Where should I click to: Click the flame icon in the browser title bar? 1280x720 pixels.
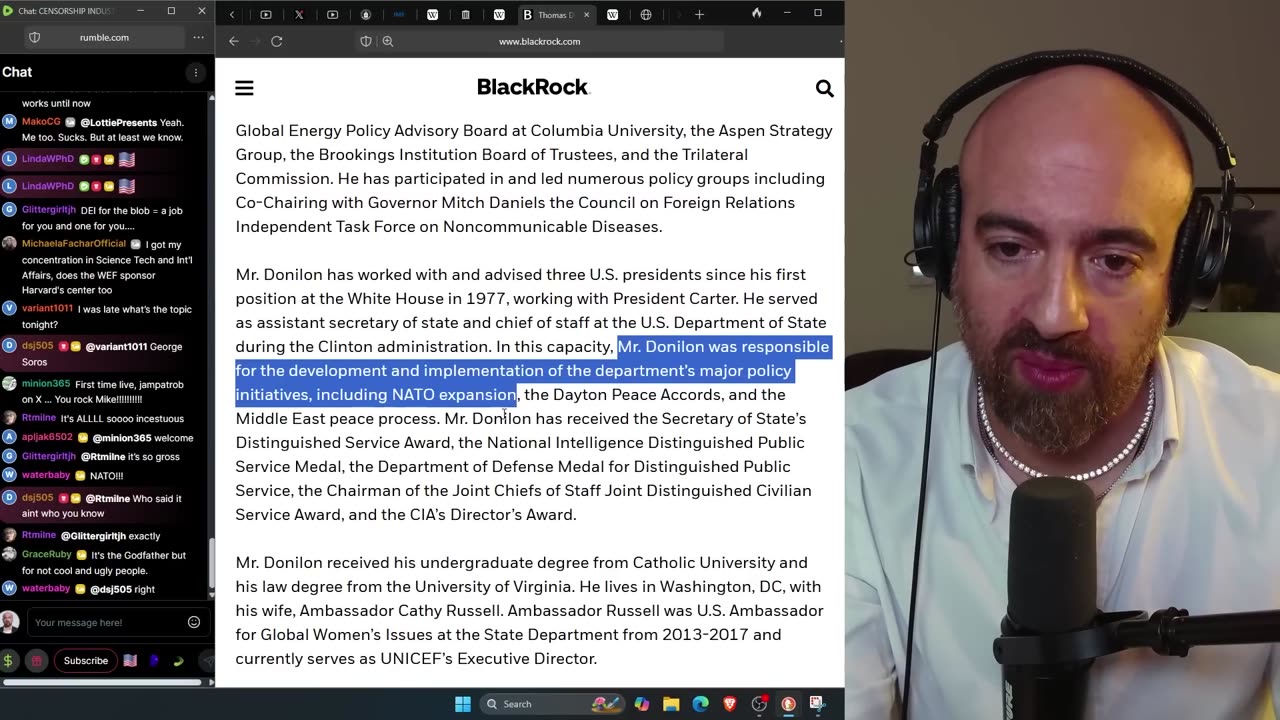pos(756,13)
